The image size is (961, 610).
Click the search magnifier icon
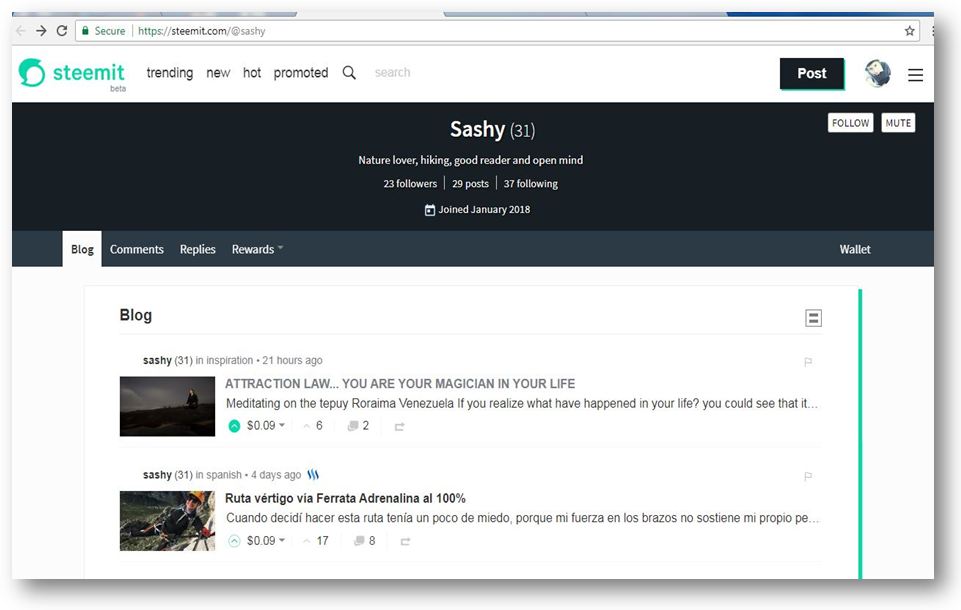tap(349, 73)
